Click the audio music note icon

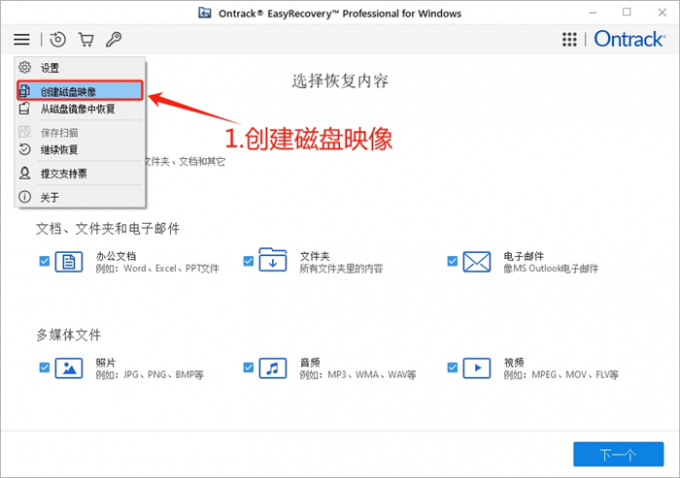tap(273, 368)
